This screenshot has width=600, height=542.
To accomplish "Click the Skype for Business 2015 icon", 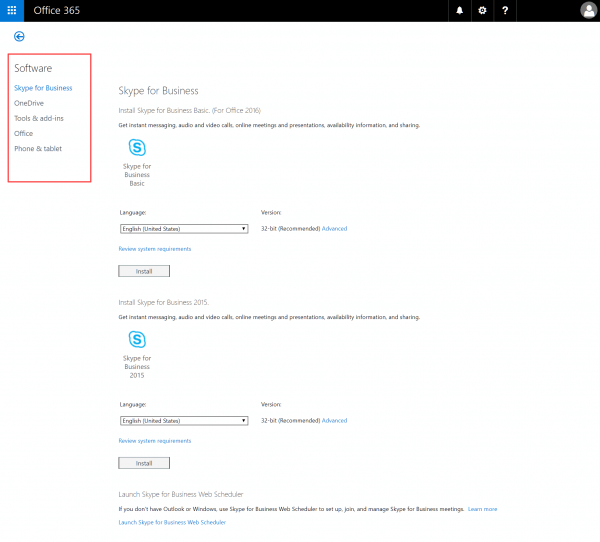I will pyautogui.click(x=137, y=340).
